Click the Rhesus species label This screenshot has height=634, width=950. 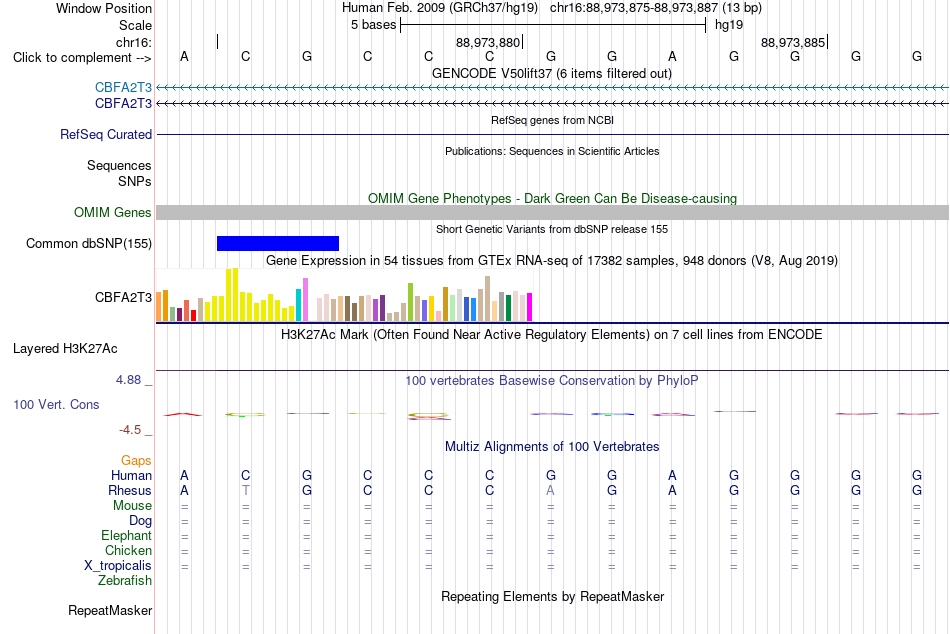[x=130, y=490]
